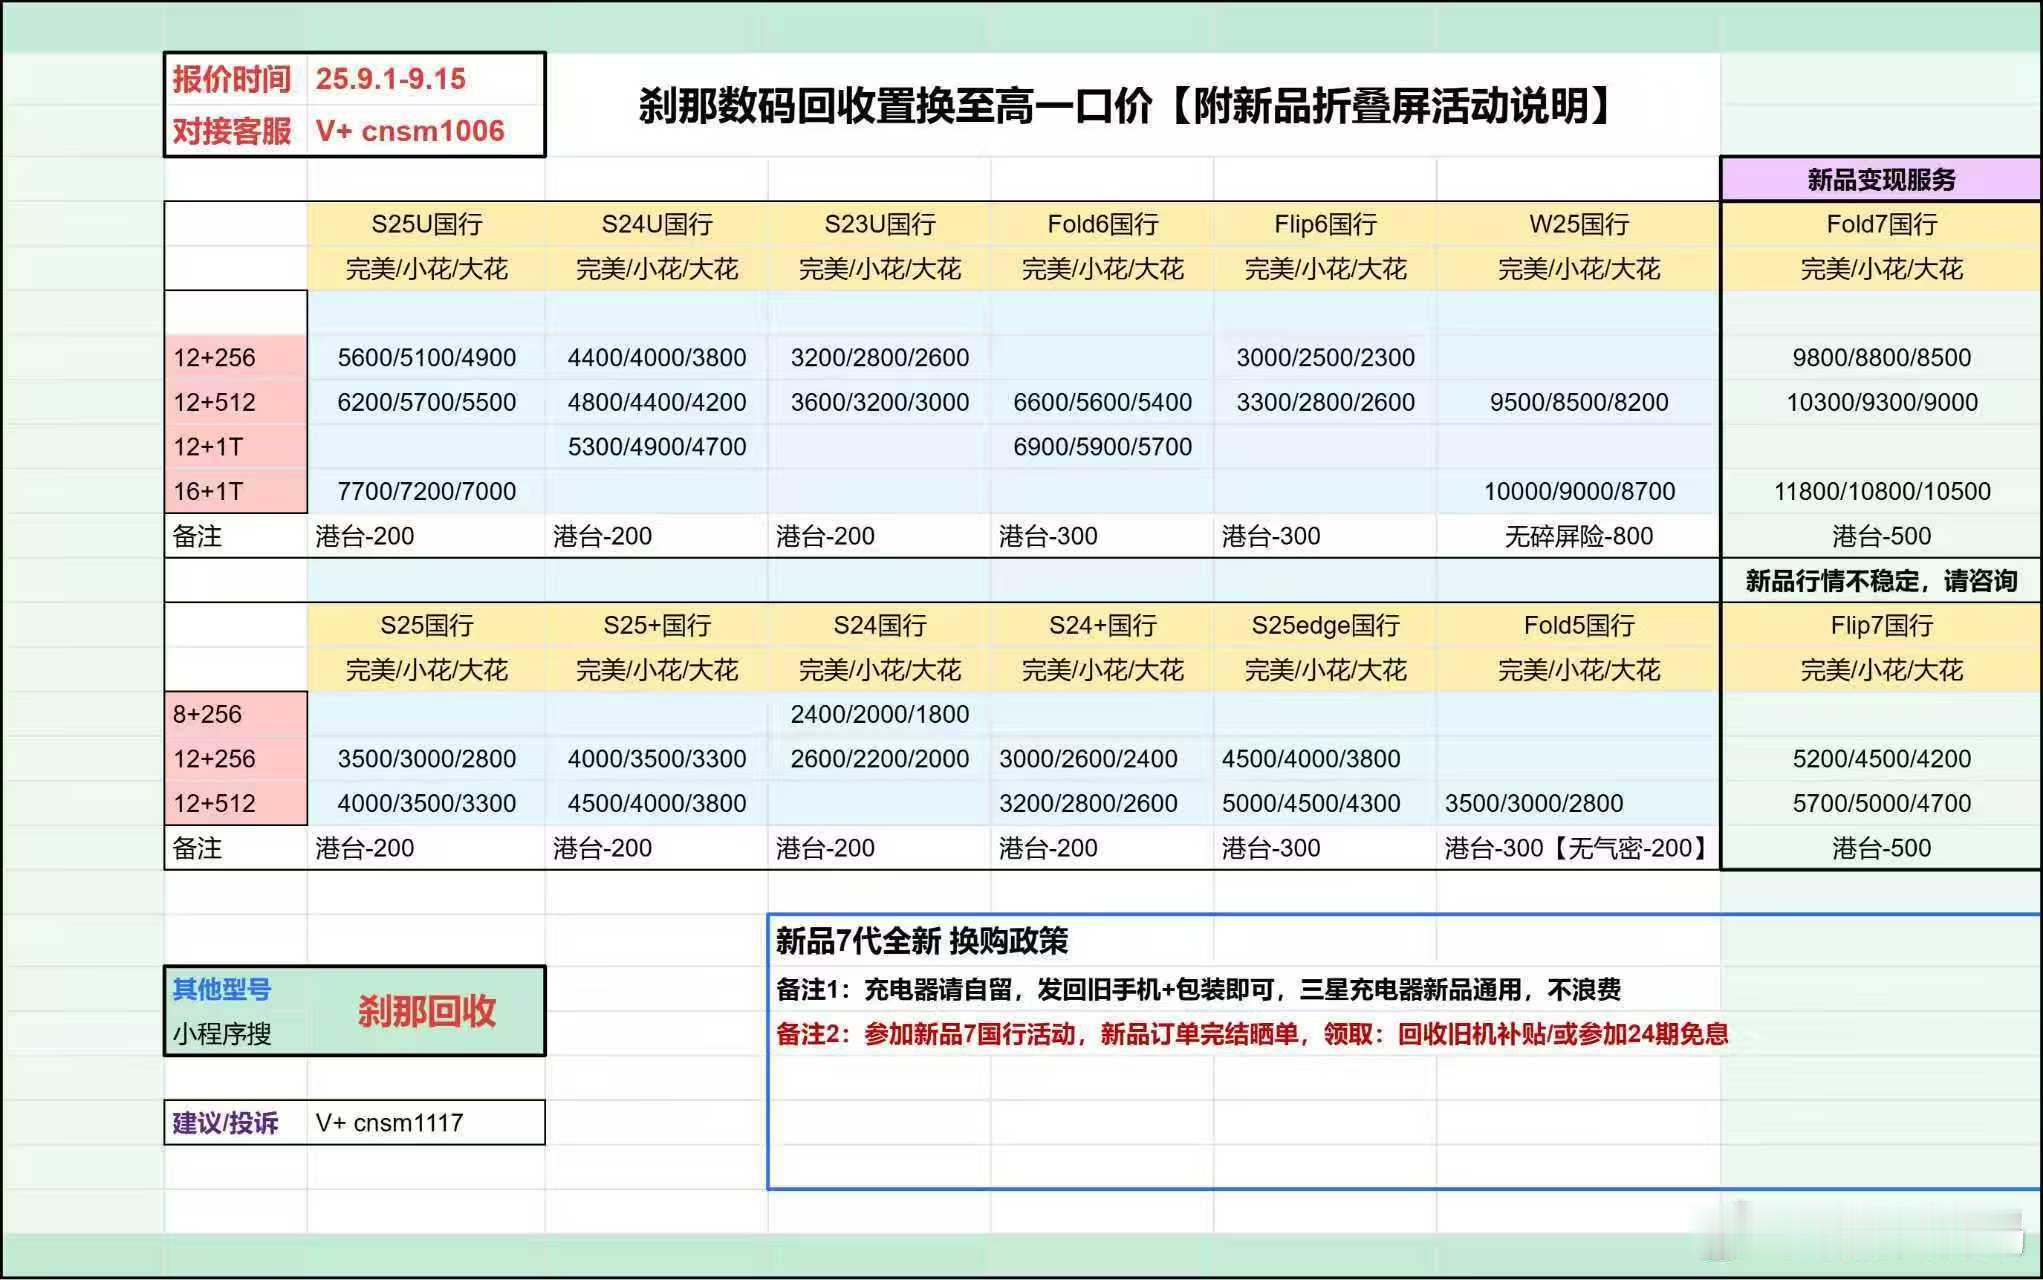Screen dimensions: 2043x1280
Task: Select the S25U国行 column header
Action: 427,224
